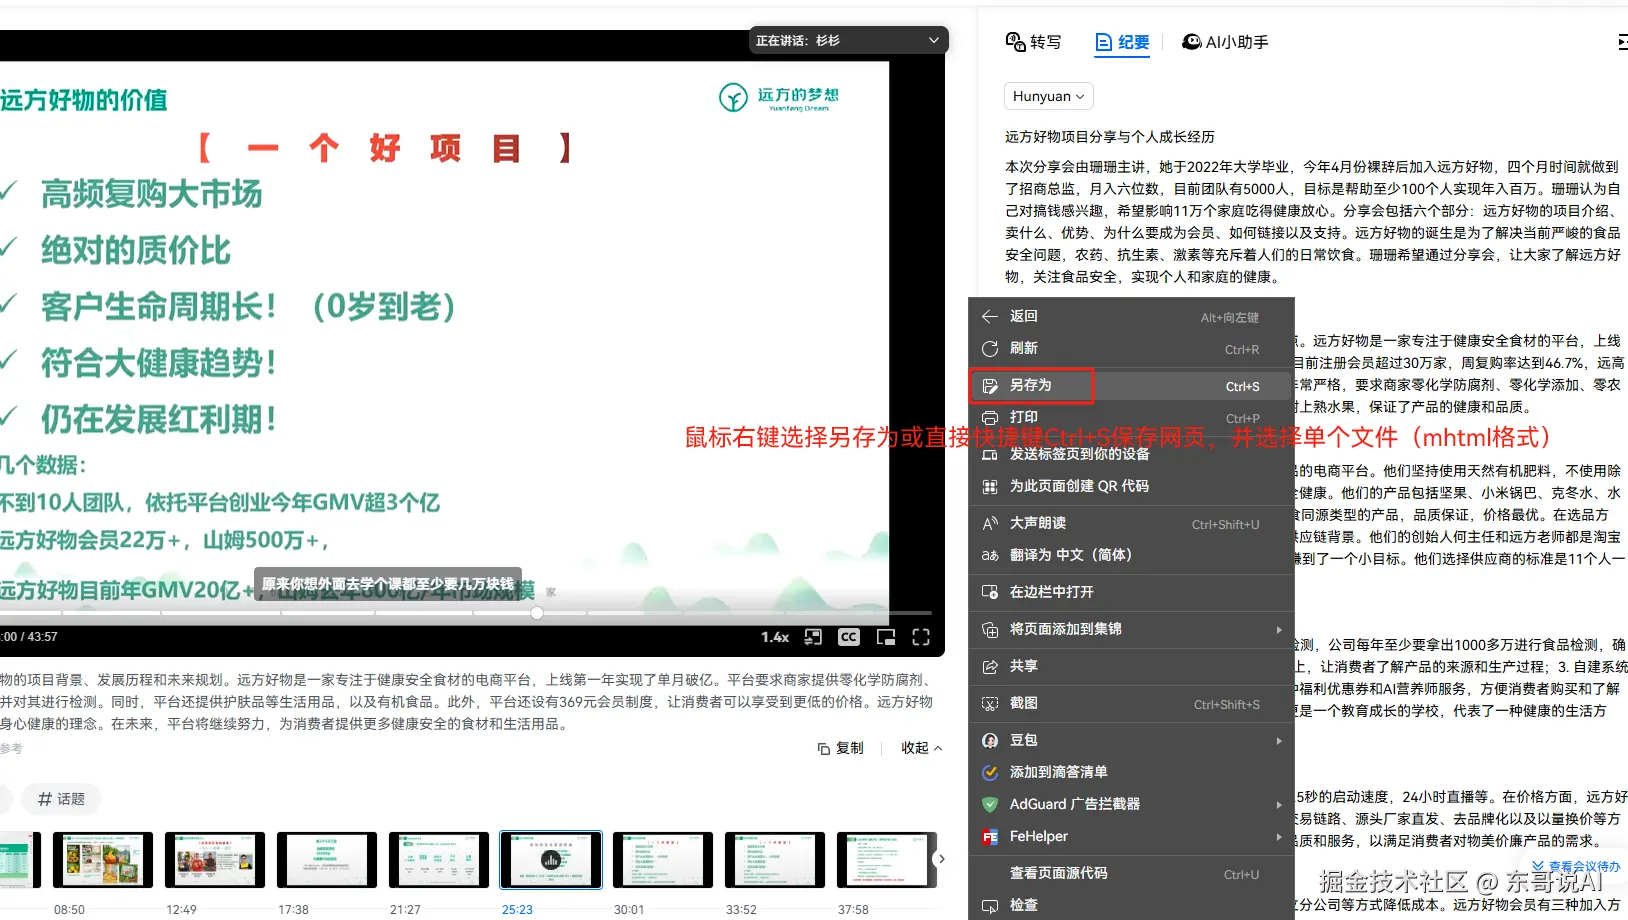
Task: Collapse the summary with 收起
Action: click(x=921, y=748)
